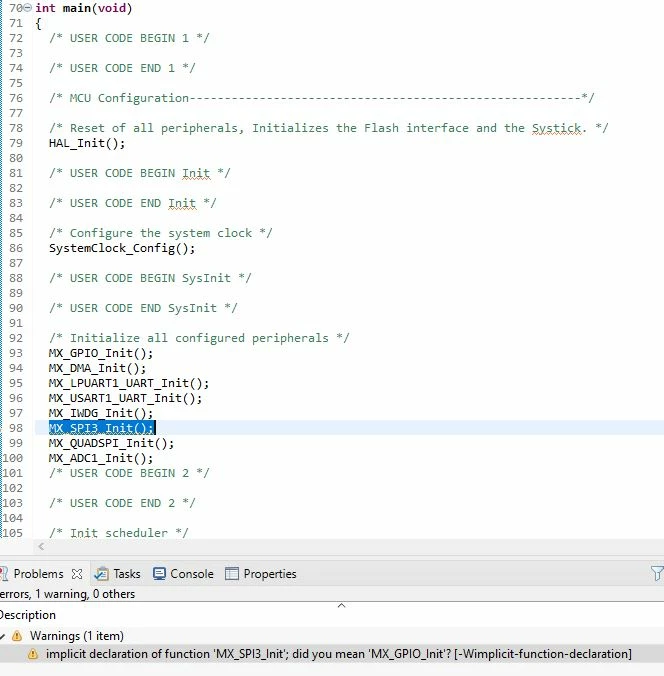This screenshot has width=664, height=676.
Task: Click the USER CODE END SysInit comment
Action: pos(143,308)
